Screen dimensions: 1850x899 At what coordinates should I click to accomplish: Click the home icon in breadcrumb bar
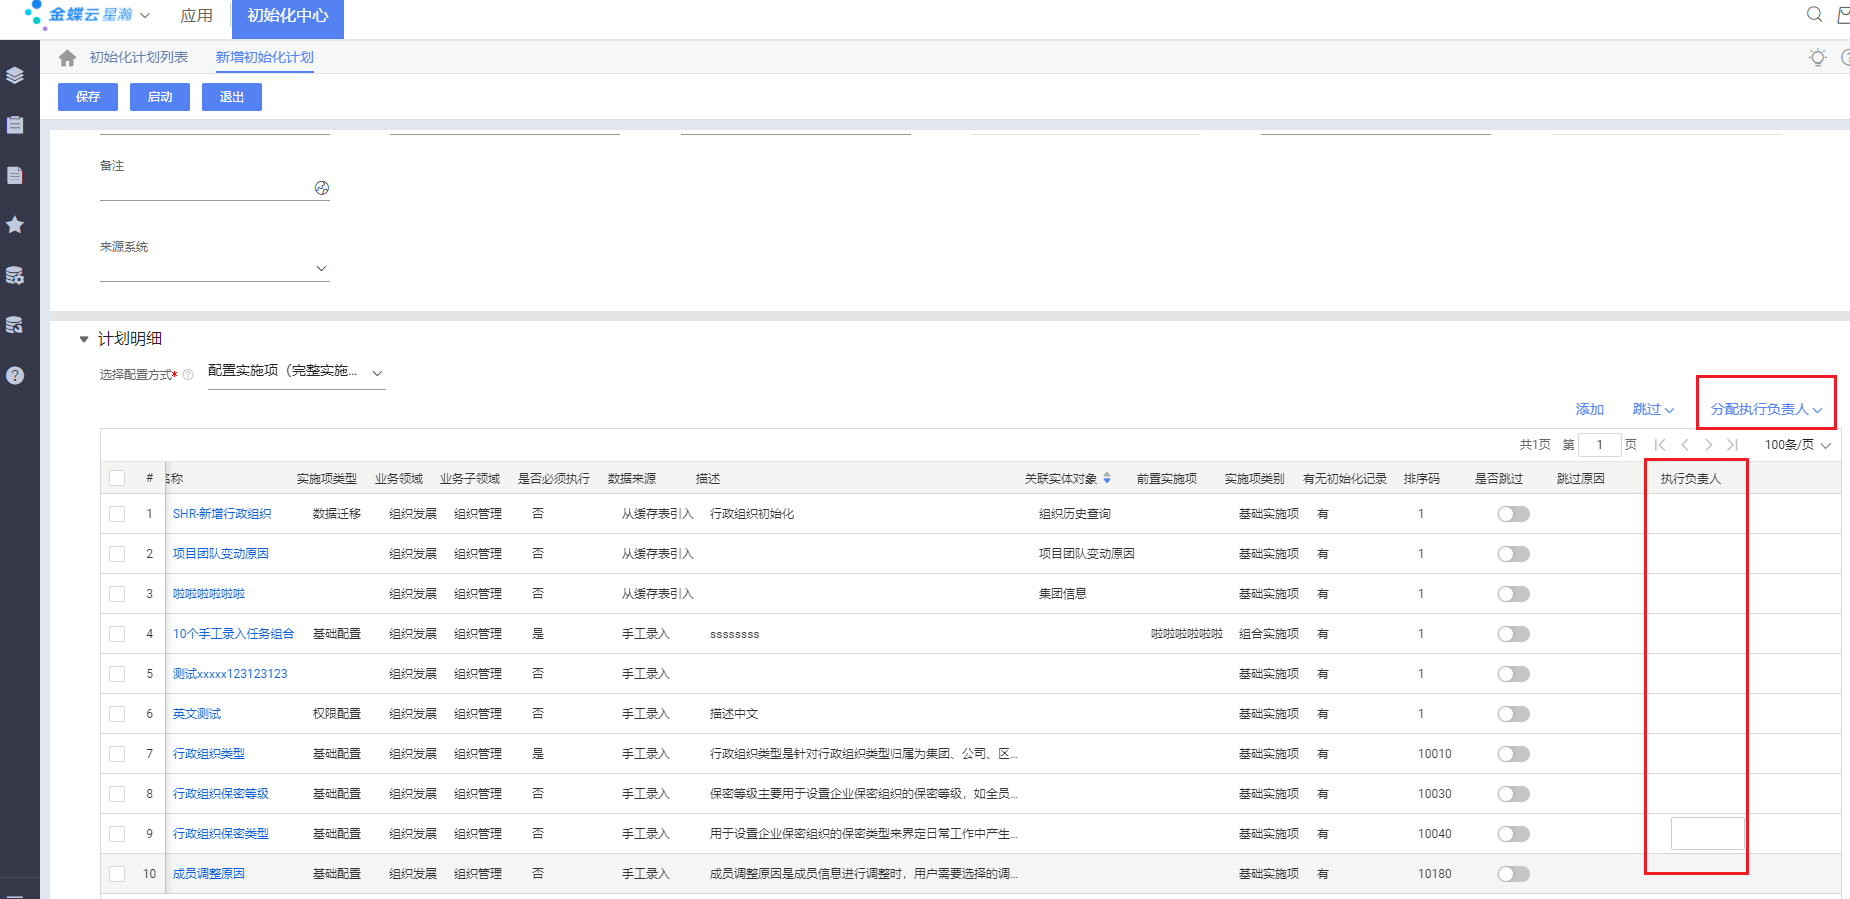pos(67,58)
